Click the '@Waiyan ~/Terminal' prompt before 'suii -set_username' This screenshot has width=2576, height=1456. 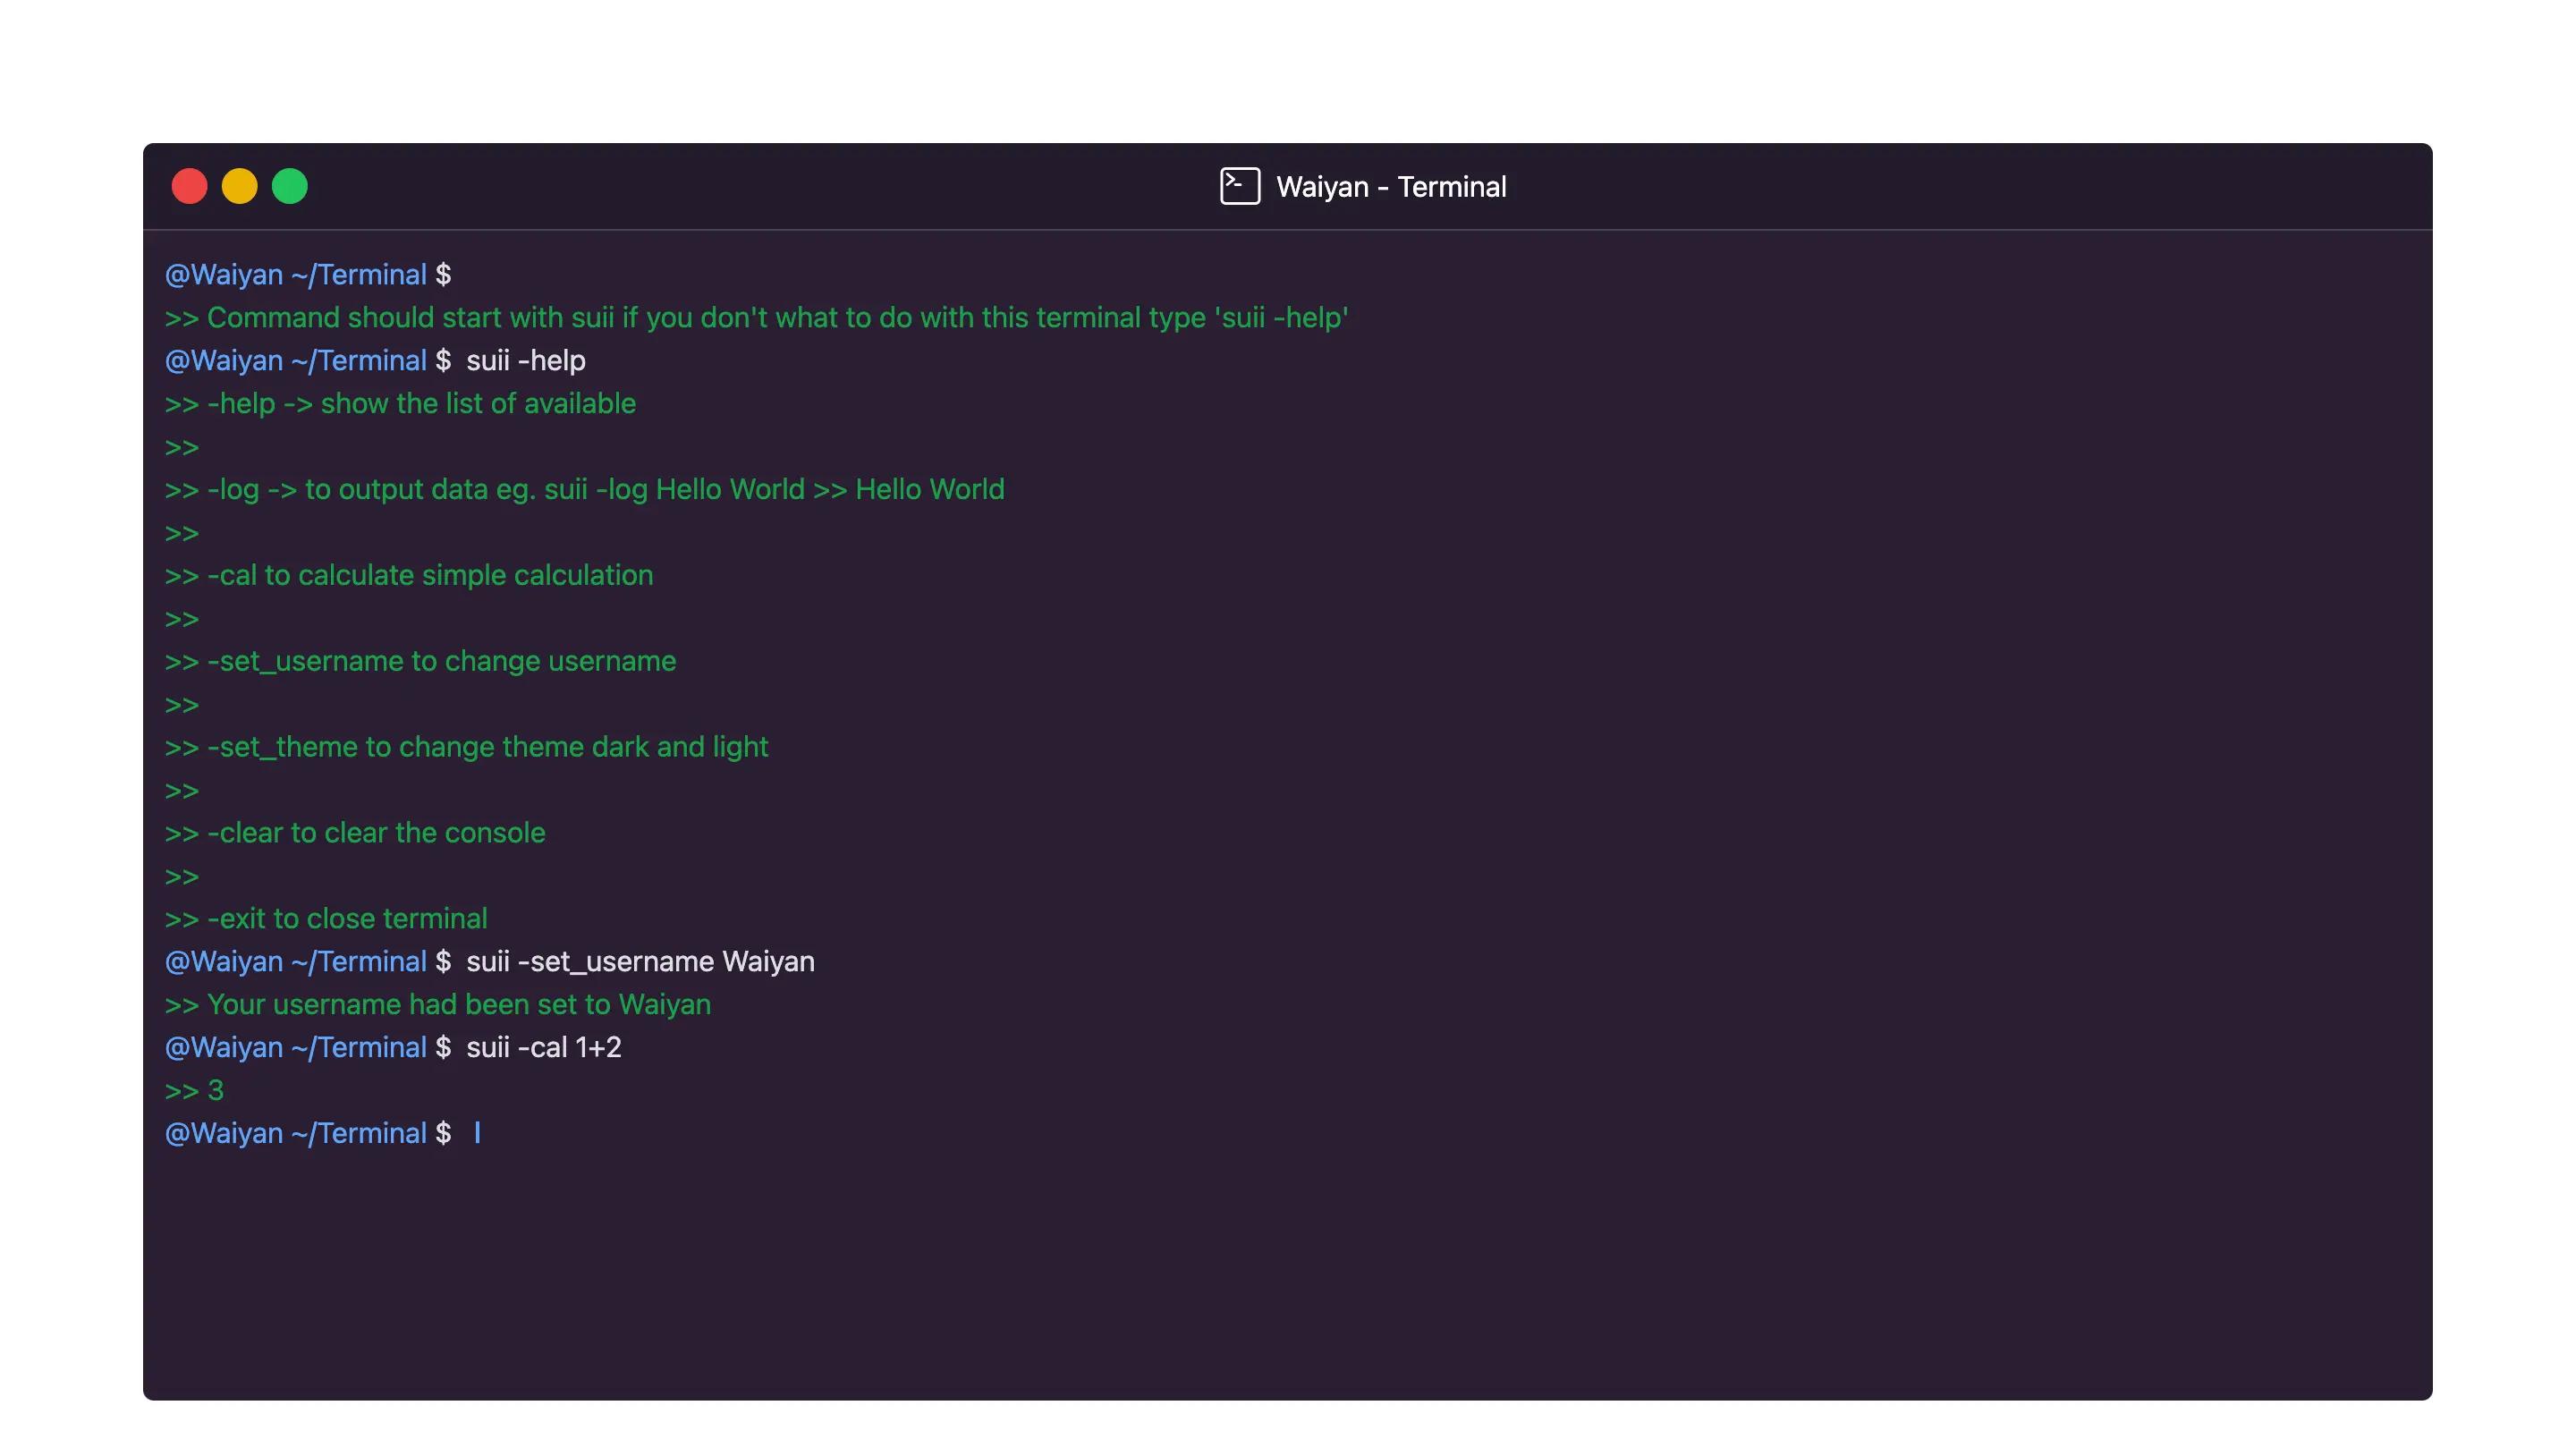point(296,961)
